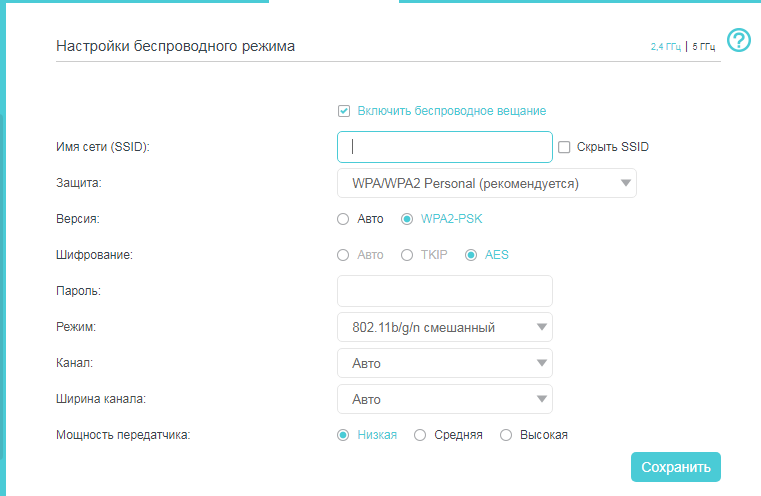Choose Авто encryption radio button
The image size is (761, 496).
point(343,255)
